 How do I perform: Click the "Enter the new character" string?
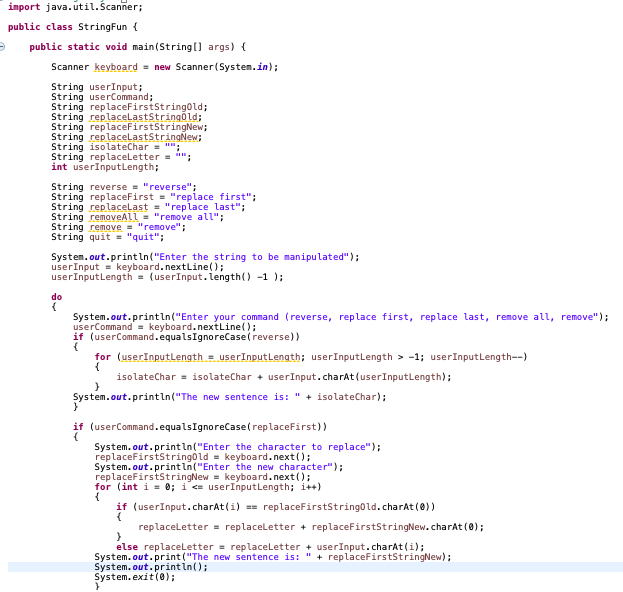point(265,467)
